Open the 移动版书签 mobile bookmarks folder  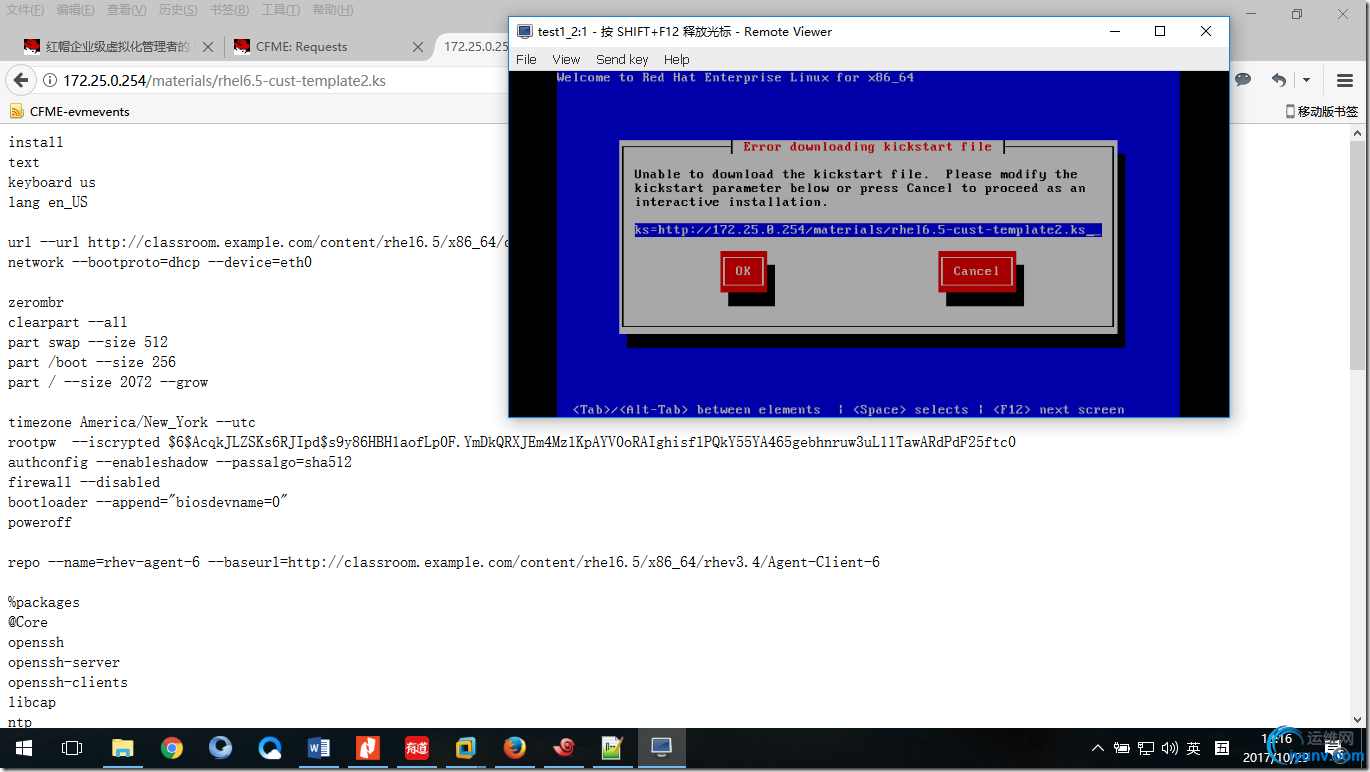1321,111
